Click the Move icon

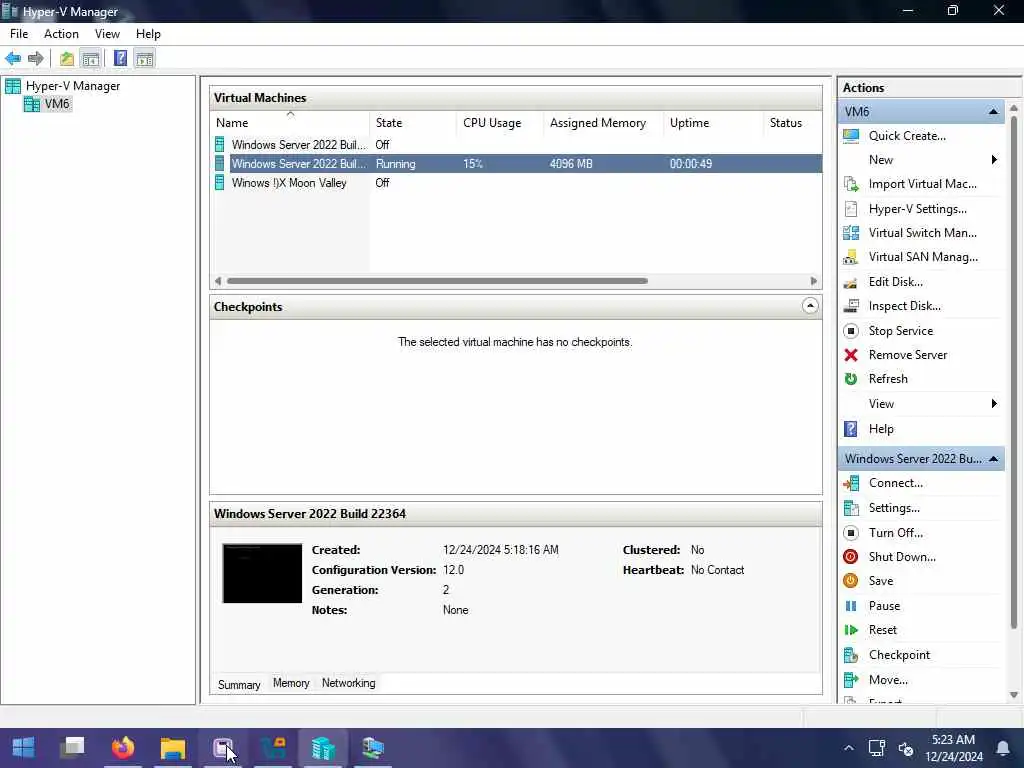click(x=851, y=680)
